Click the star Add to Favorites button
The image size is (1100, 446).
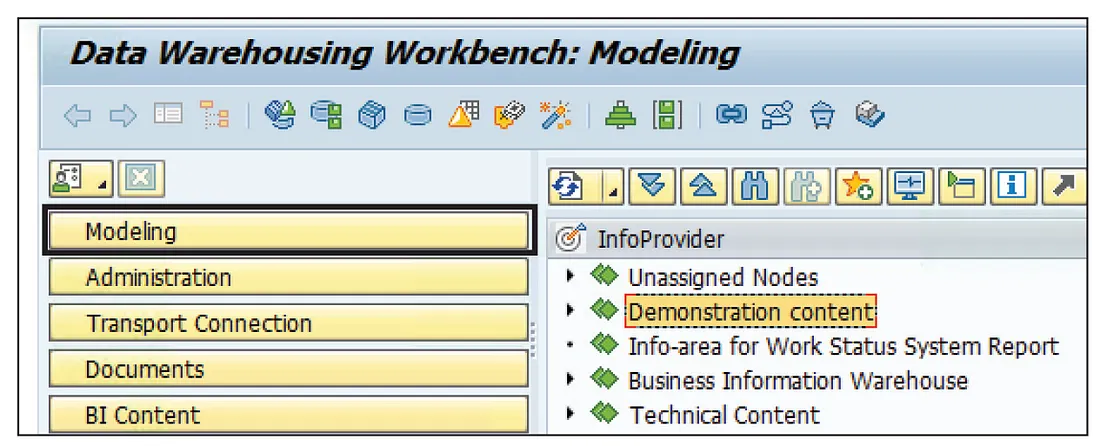point(857,187)
